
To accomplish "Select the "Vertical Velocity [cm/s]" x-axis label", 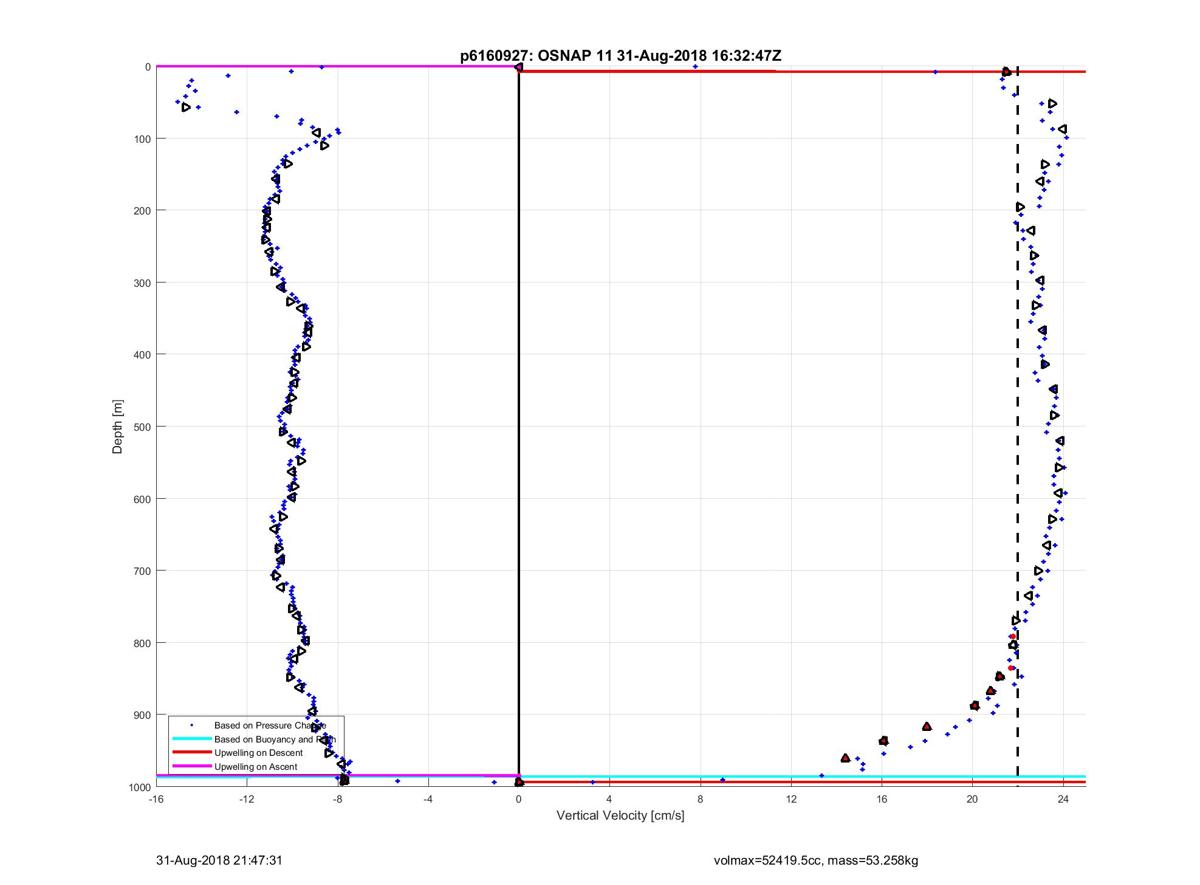I will [x=620, y=816].
